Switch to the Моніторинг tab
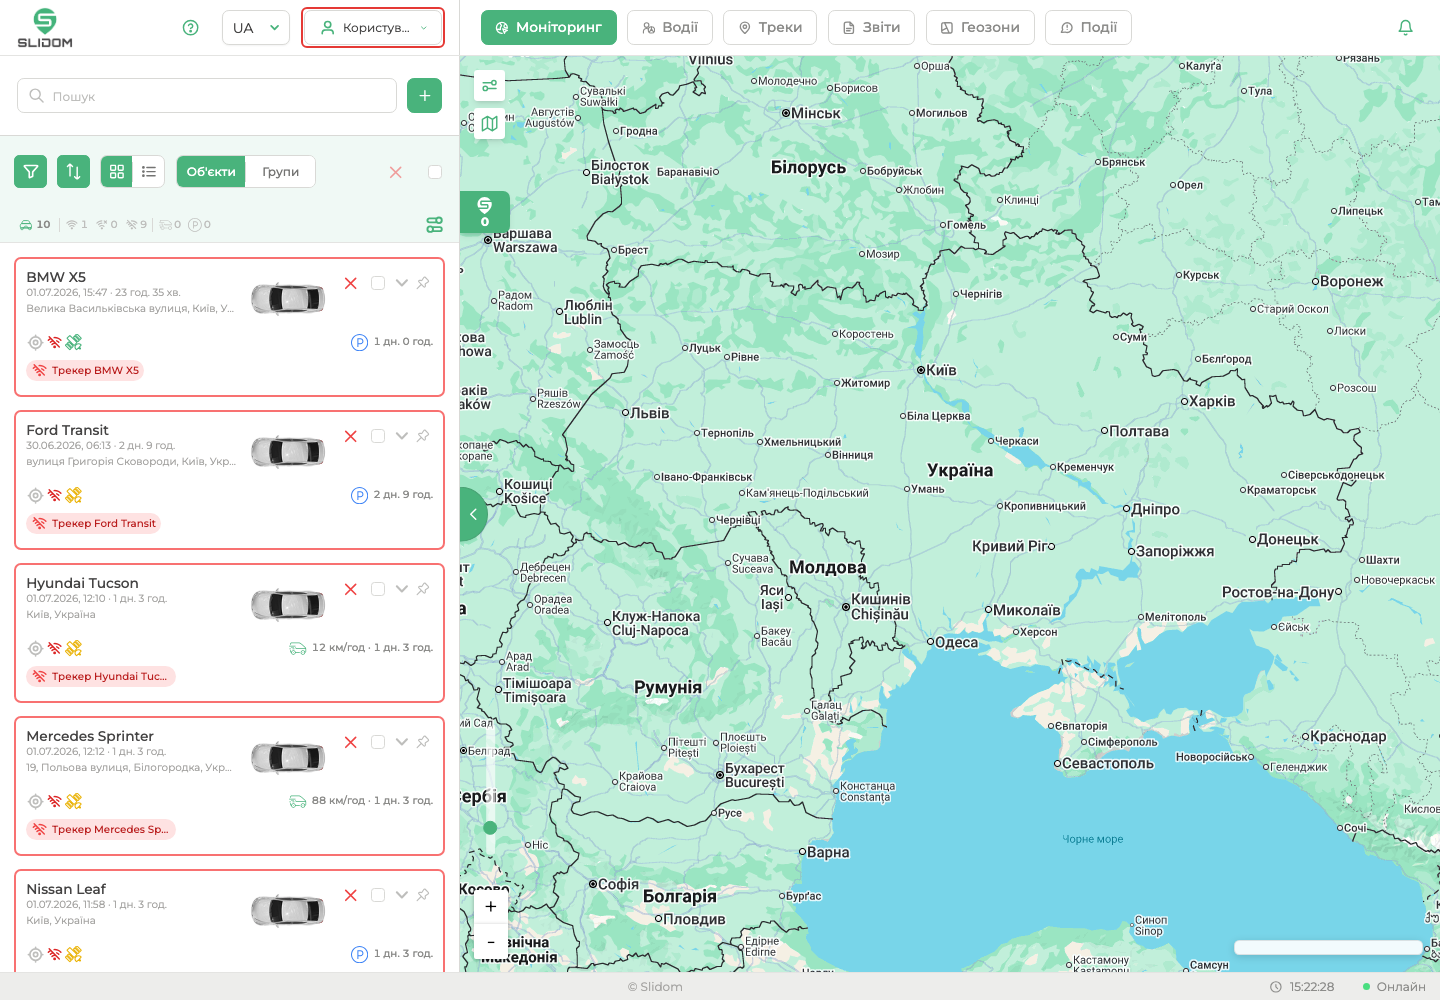Image resolution: width=1440 pixels, height=1000 pixels. (x=549, y=28)
